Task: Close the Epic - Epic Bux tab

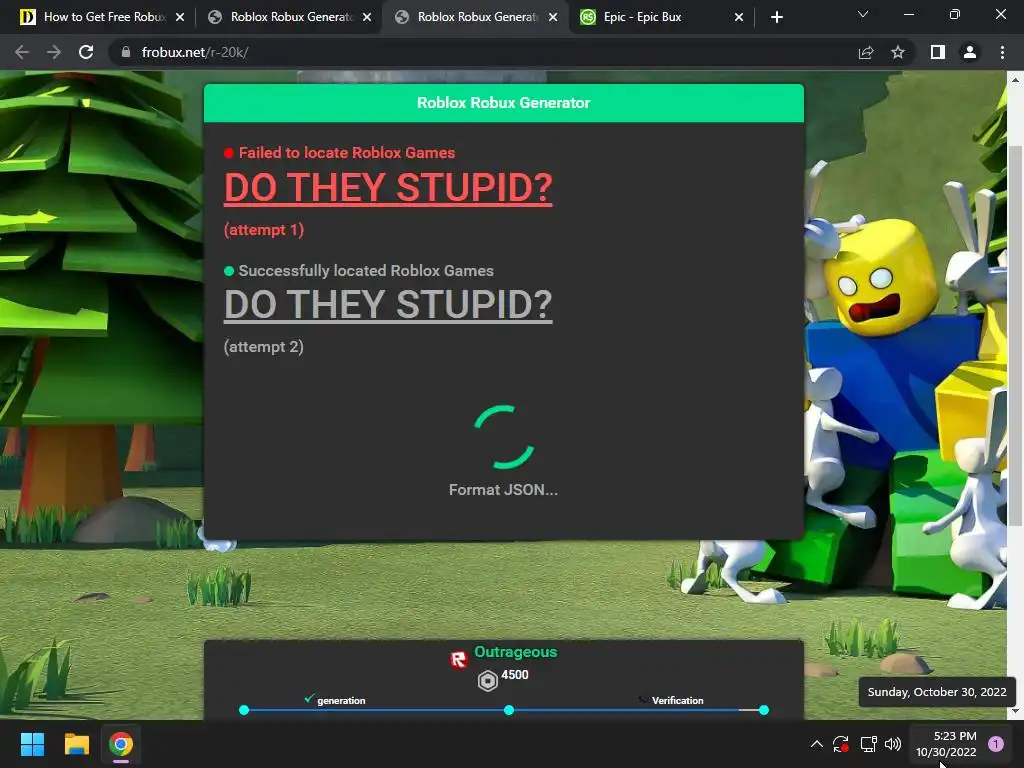Action: (x=739, y=17)
